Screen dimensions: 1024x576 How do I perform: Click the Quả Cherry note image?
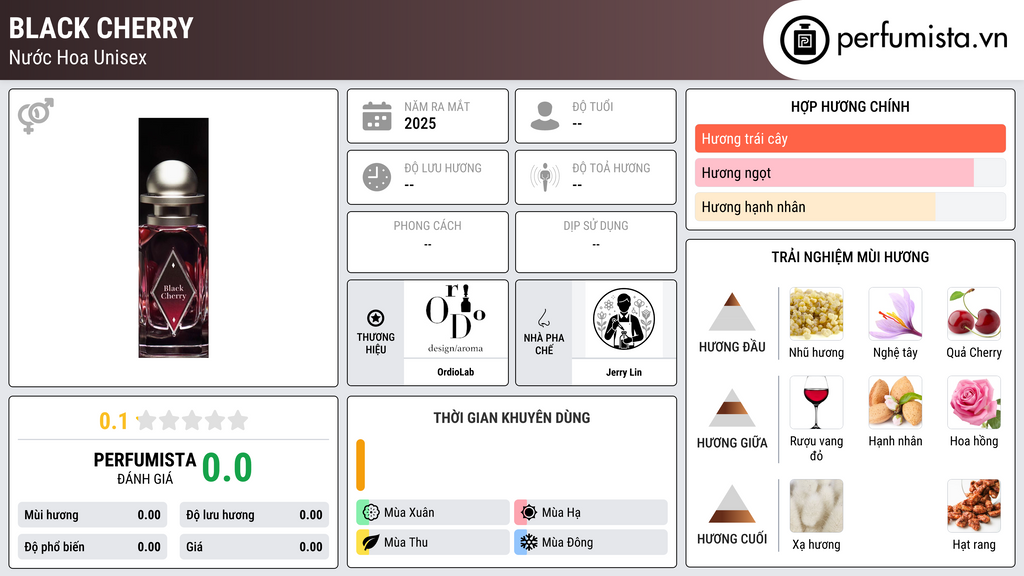(x=974, y=314)
